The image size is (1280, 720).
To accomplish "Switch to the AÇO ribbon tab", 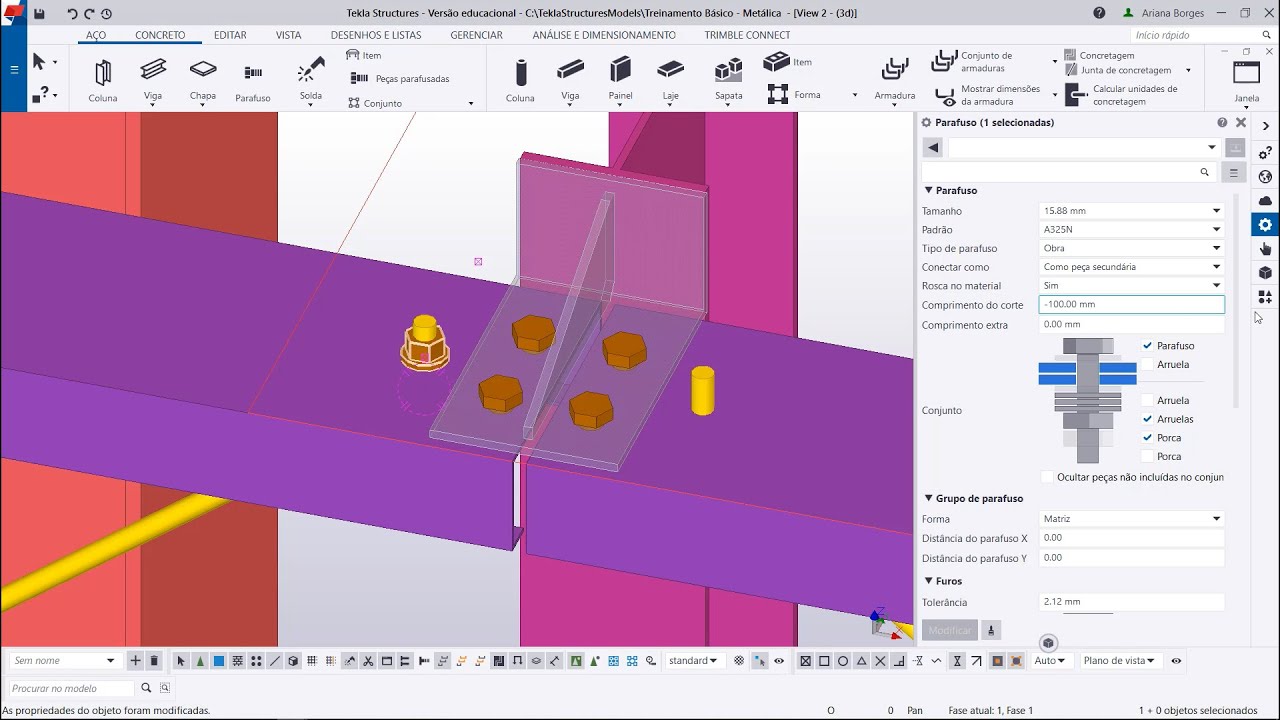I will tap(96, 35).
